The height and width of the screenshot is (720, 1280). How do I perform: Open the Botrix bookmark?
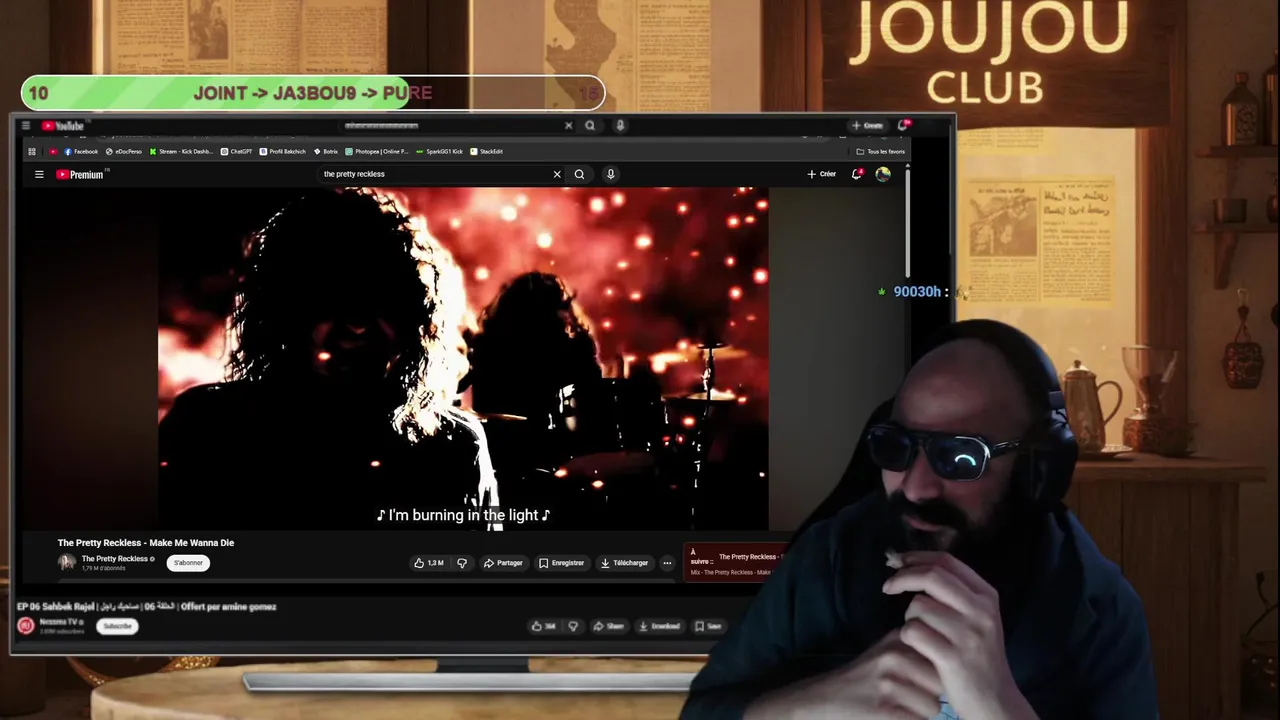[x=326, y=152]
